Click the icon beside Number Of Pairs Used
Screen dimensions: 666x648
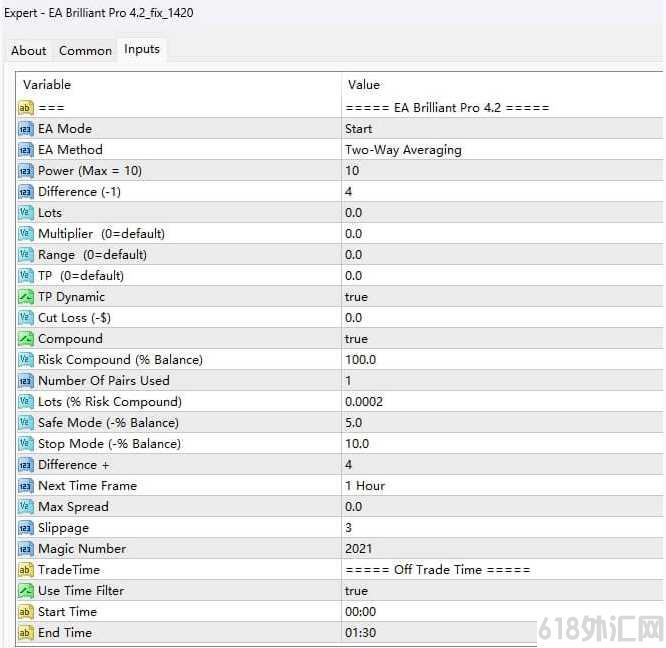[x=25, y=381]
